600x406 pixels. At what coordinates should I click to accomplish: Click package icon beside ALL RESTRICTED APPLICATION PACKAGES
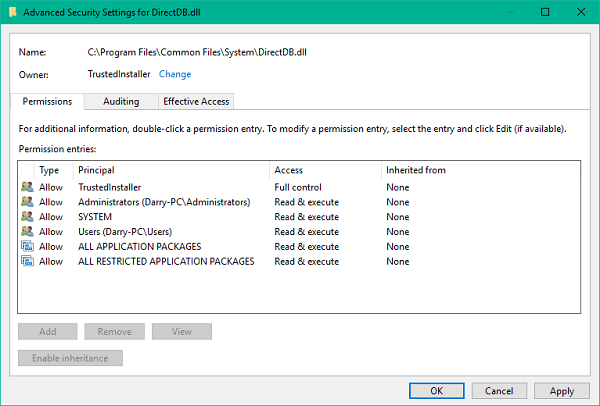click(27, 261)
